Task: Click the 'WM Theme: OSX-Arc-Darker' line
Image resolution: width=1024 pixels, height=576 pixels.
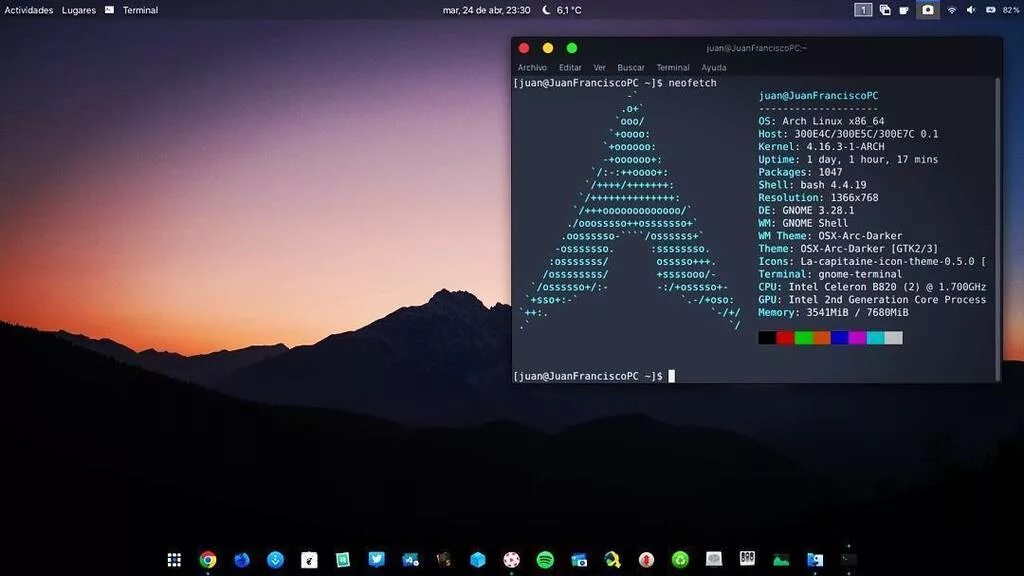Action: coord(830,236)
